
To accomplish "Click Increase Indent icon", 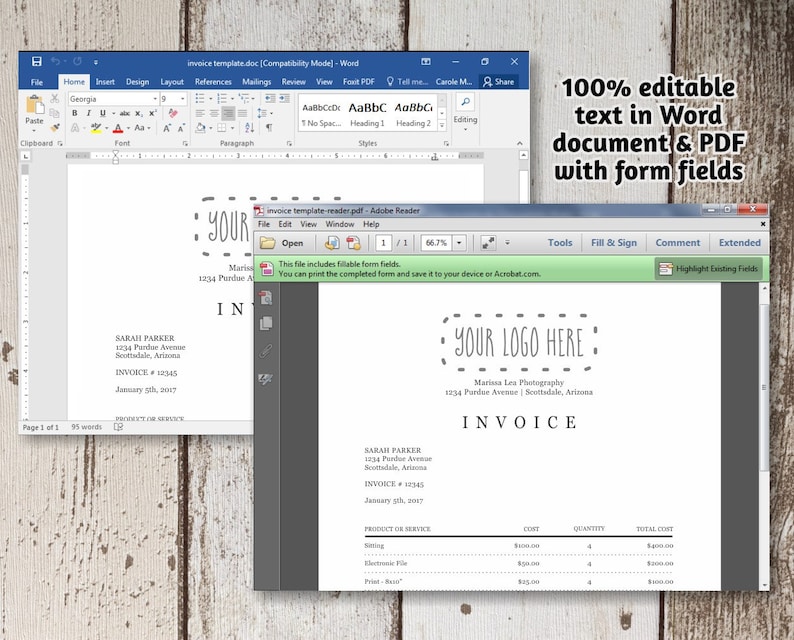I will [285, 98].
